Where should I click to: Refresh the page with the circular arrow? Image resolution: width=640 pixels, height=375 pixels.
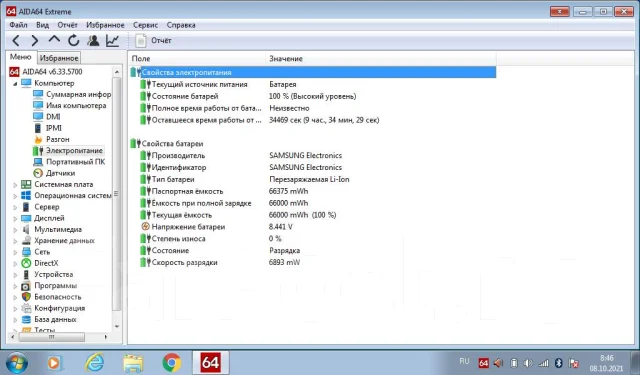pyautogui.click(x=73, y=40)
